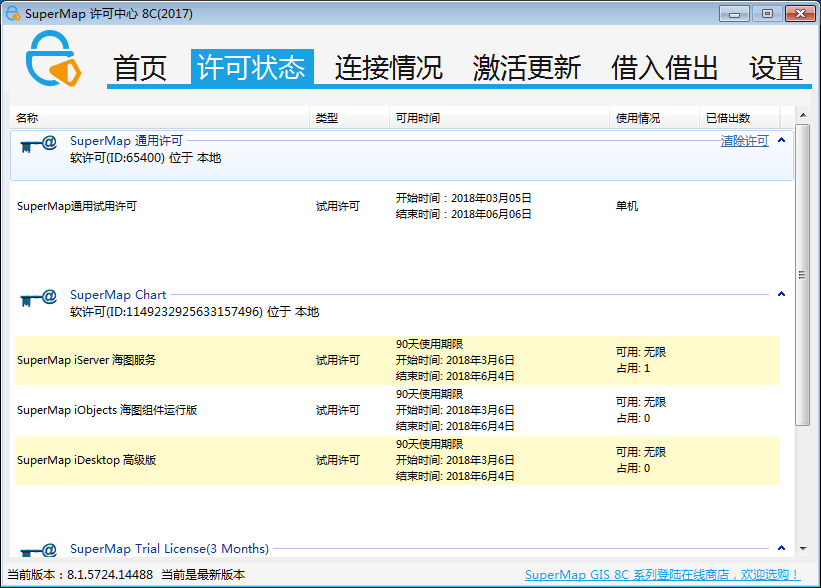Select the SuperMap iServer 海图服务 row
The width and height of the screenshot is (821, 588).
[397, 360]
